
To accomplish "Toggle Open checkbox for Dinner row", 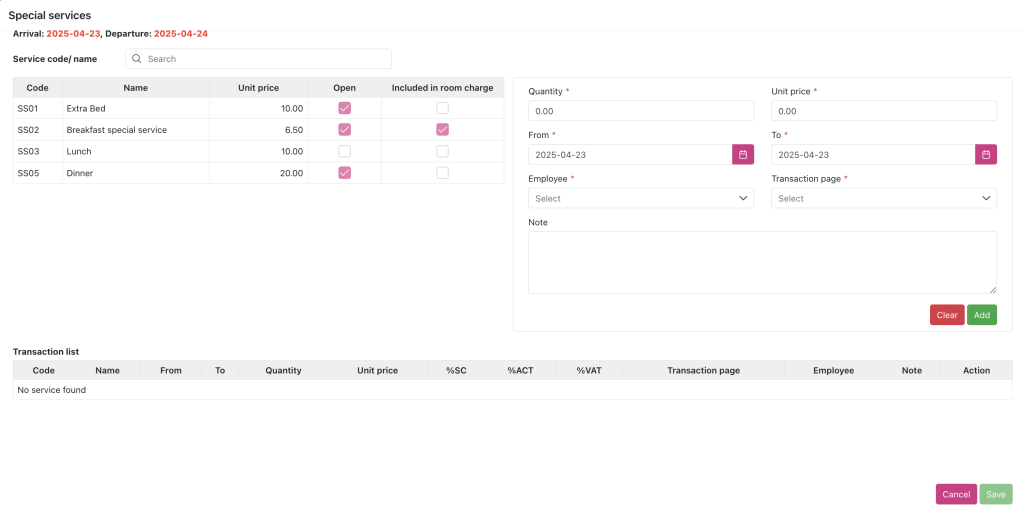I will (x=344, y=173).
